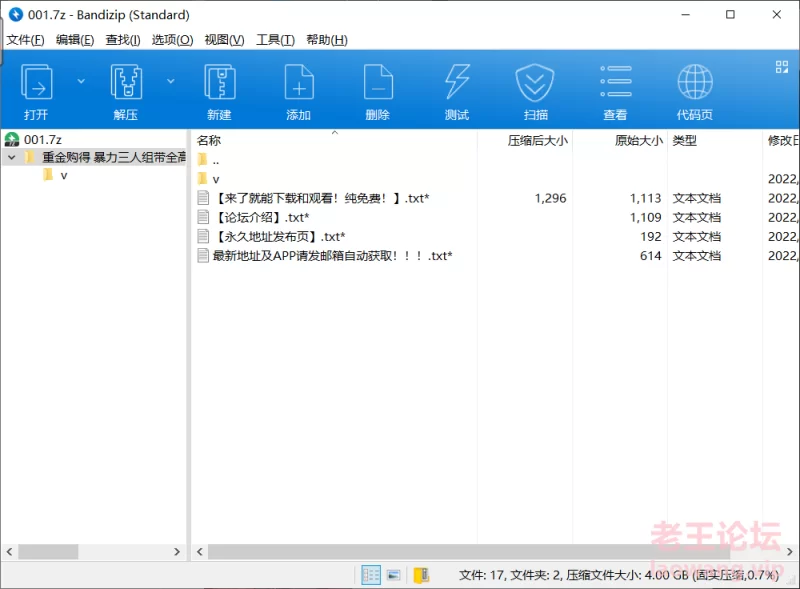
Task: Switch to details view in status bar
Action: pos(371,575)
